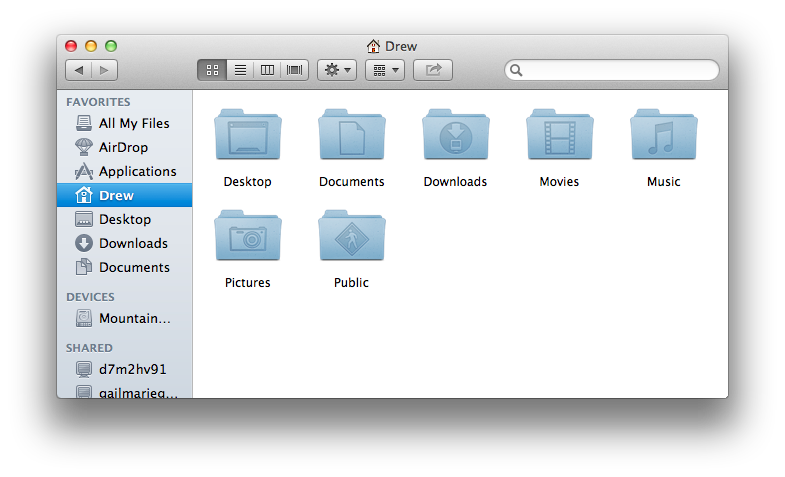Zoom window with the green button
This screenshot has height=477, width=785.
tap(111, 46)
